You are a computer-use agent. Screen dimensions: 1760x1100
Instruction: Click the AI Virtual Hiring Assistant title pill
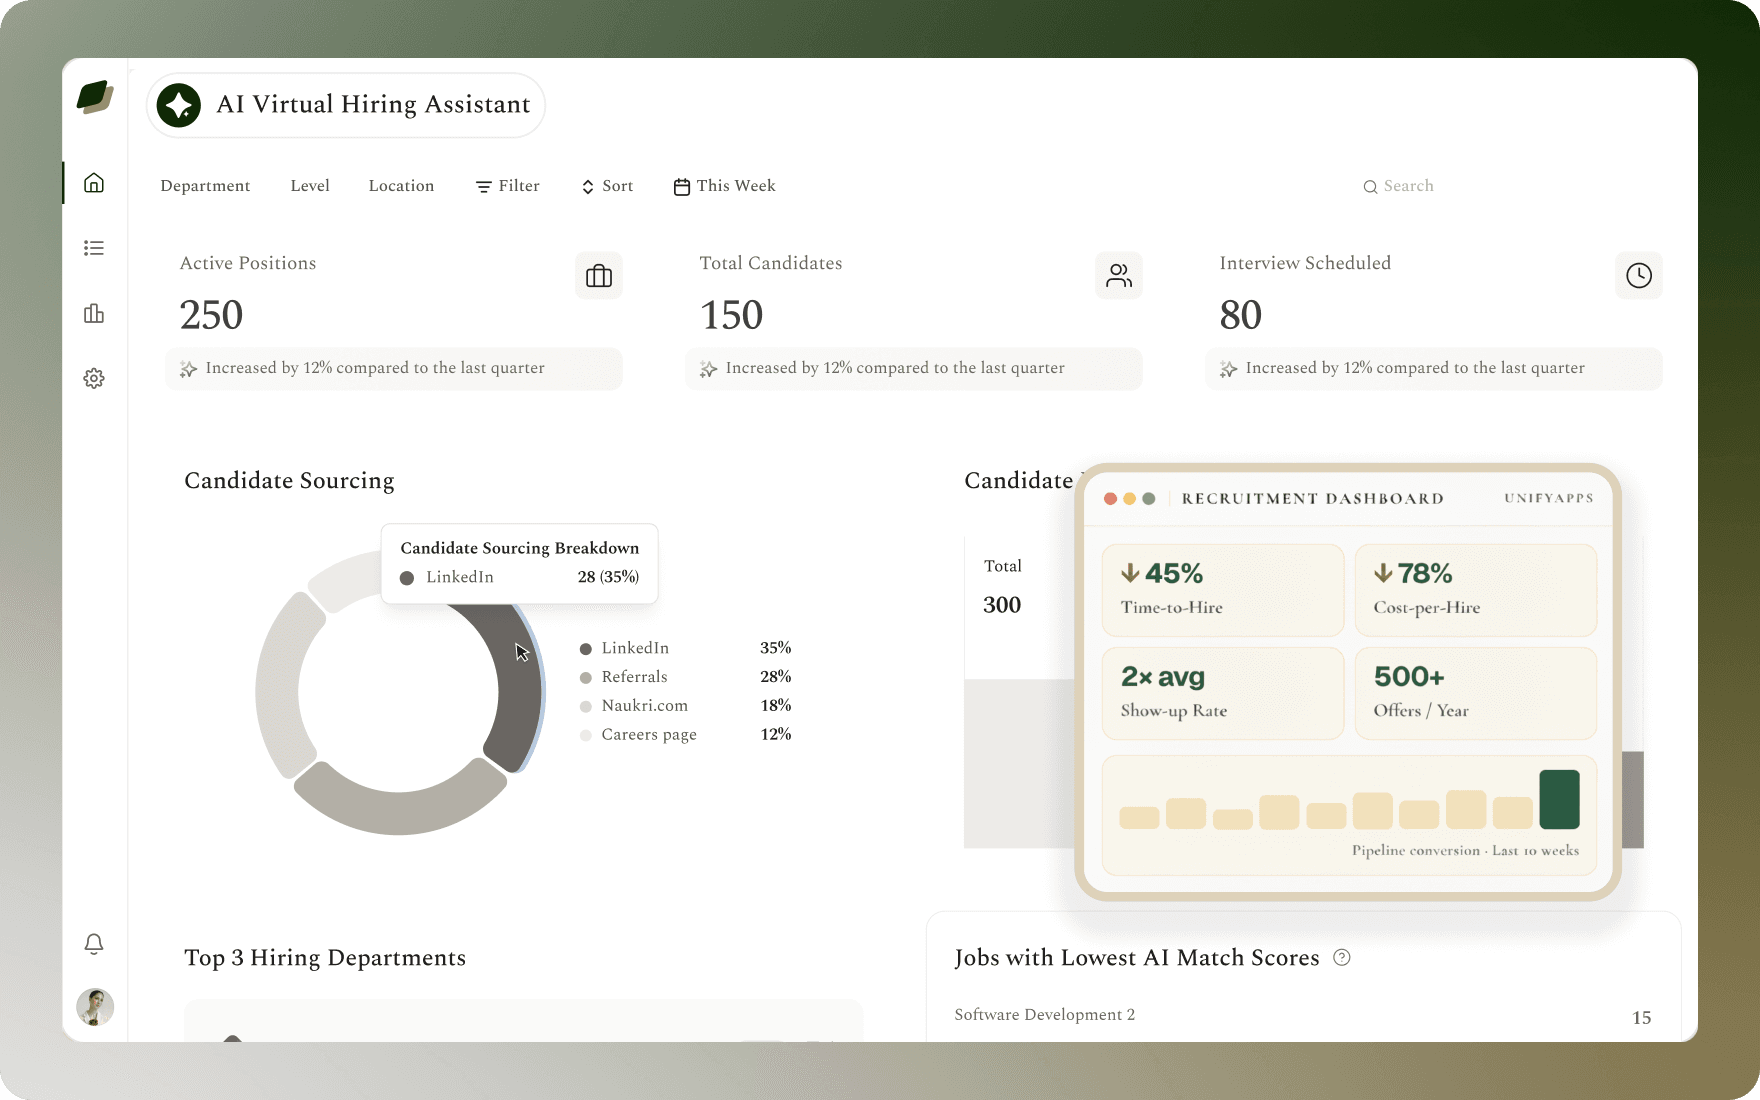346,105
